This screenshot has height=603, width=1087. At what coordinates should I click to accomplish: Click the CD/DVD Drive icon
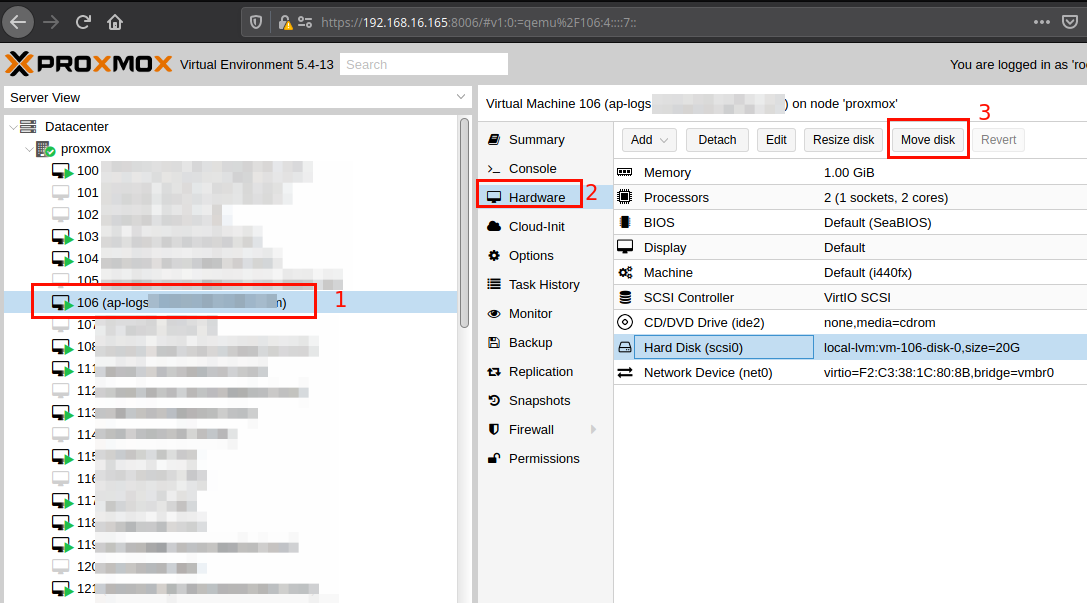pyautogui.click(x=628, y=322)
